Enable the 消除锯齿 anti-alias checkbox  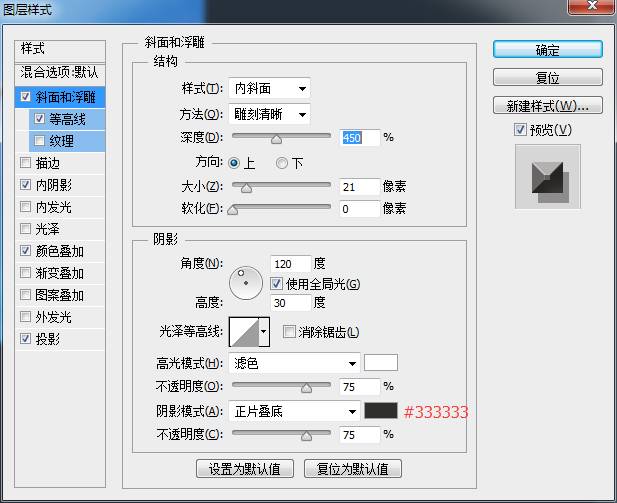289,332
